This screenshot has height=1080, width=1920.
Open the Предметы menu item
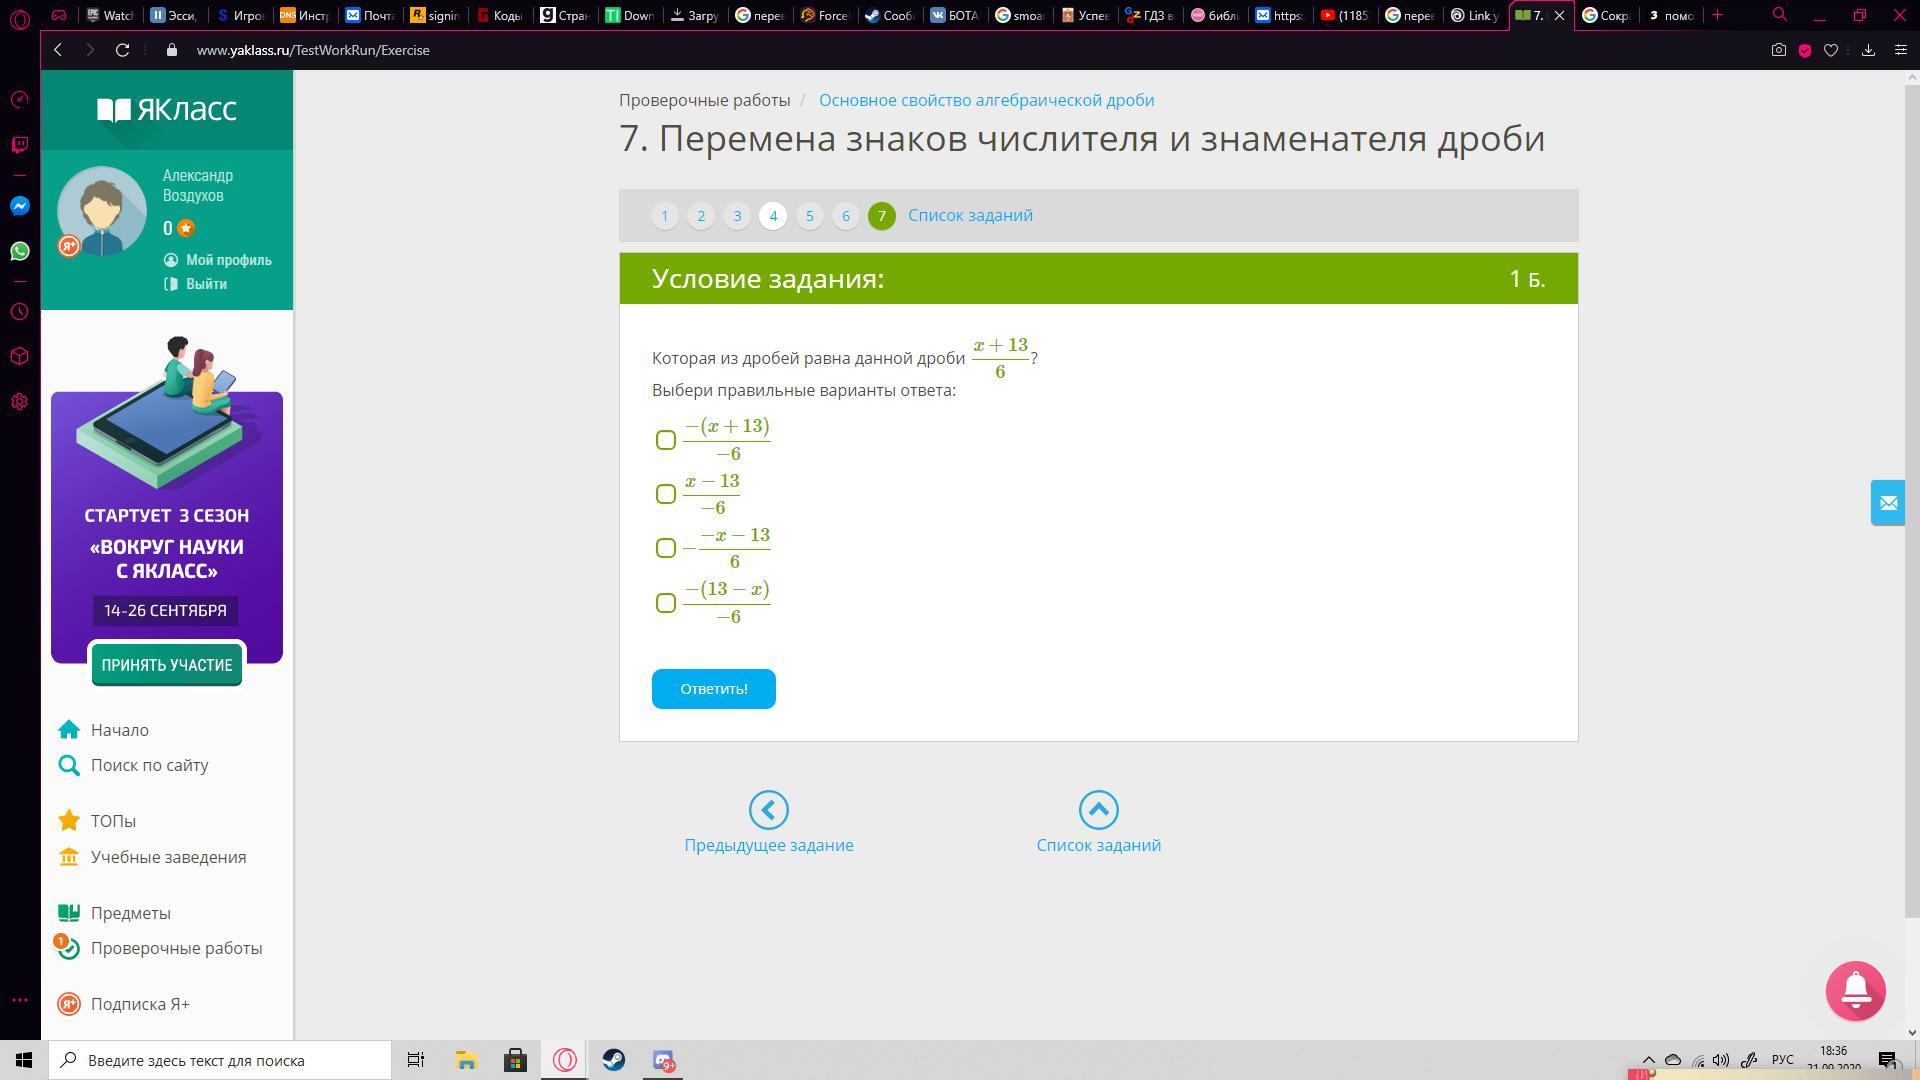(x=130, y=913)
